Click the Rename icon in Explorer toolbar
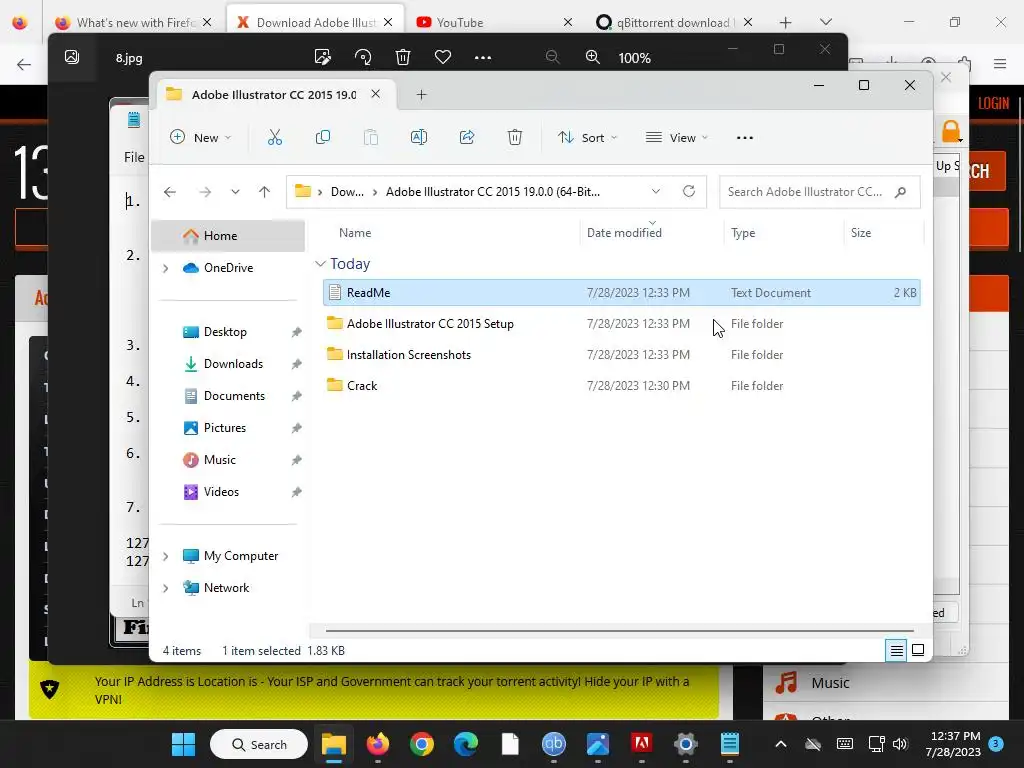This screenshot has width=1024, height=768. tap(419, 138)
